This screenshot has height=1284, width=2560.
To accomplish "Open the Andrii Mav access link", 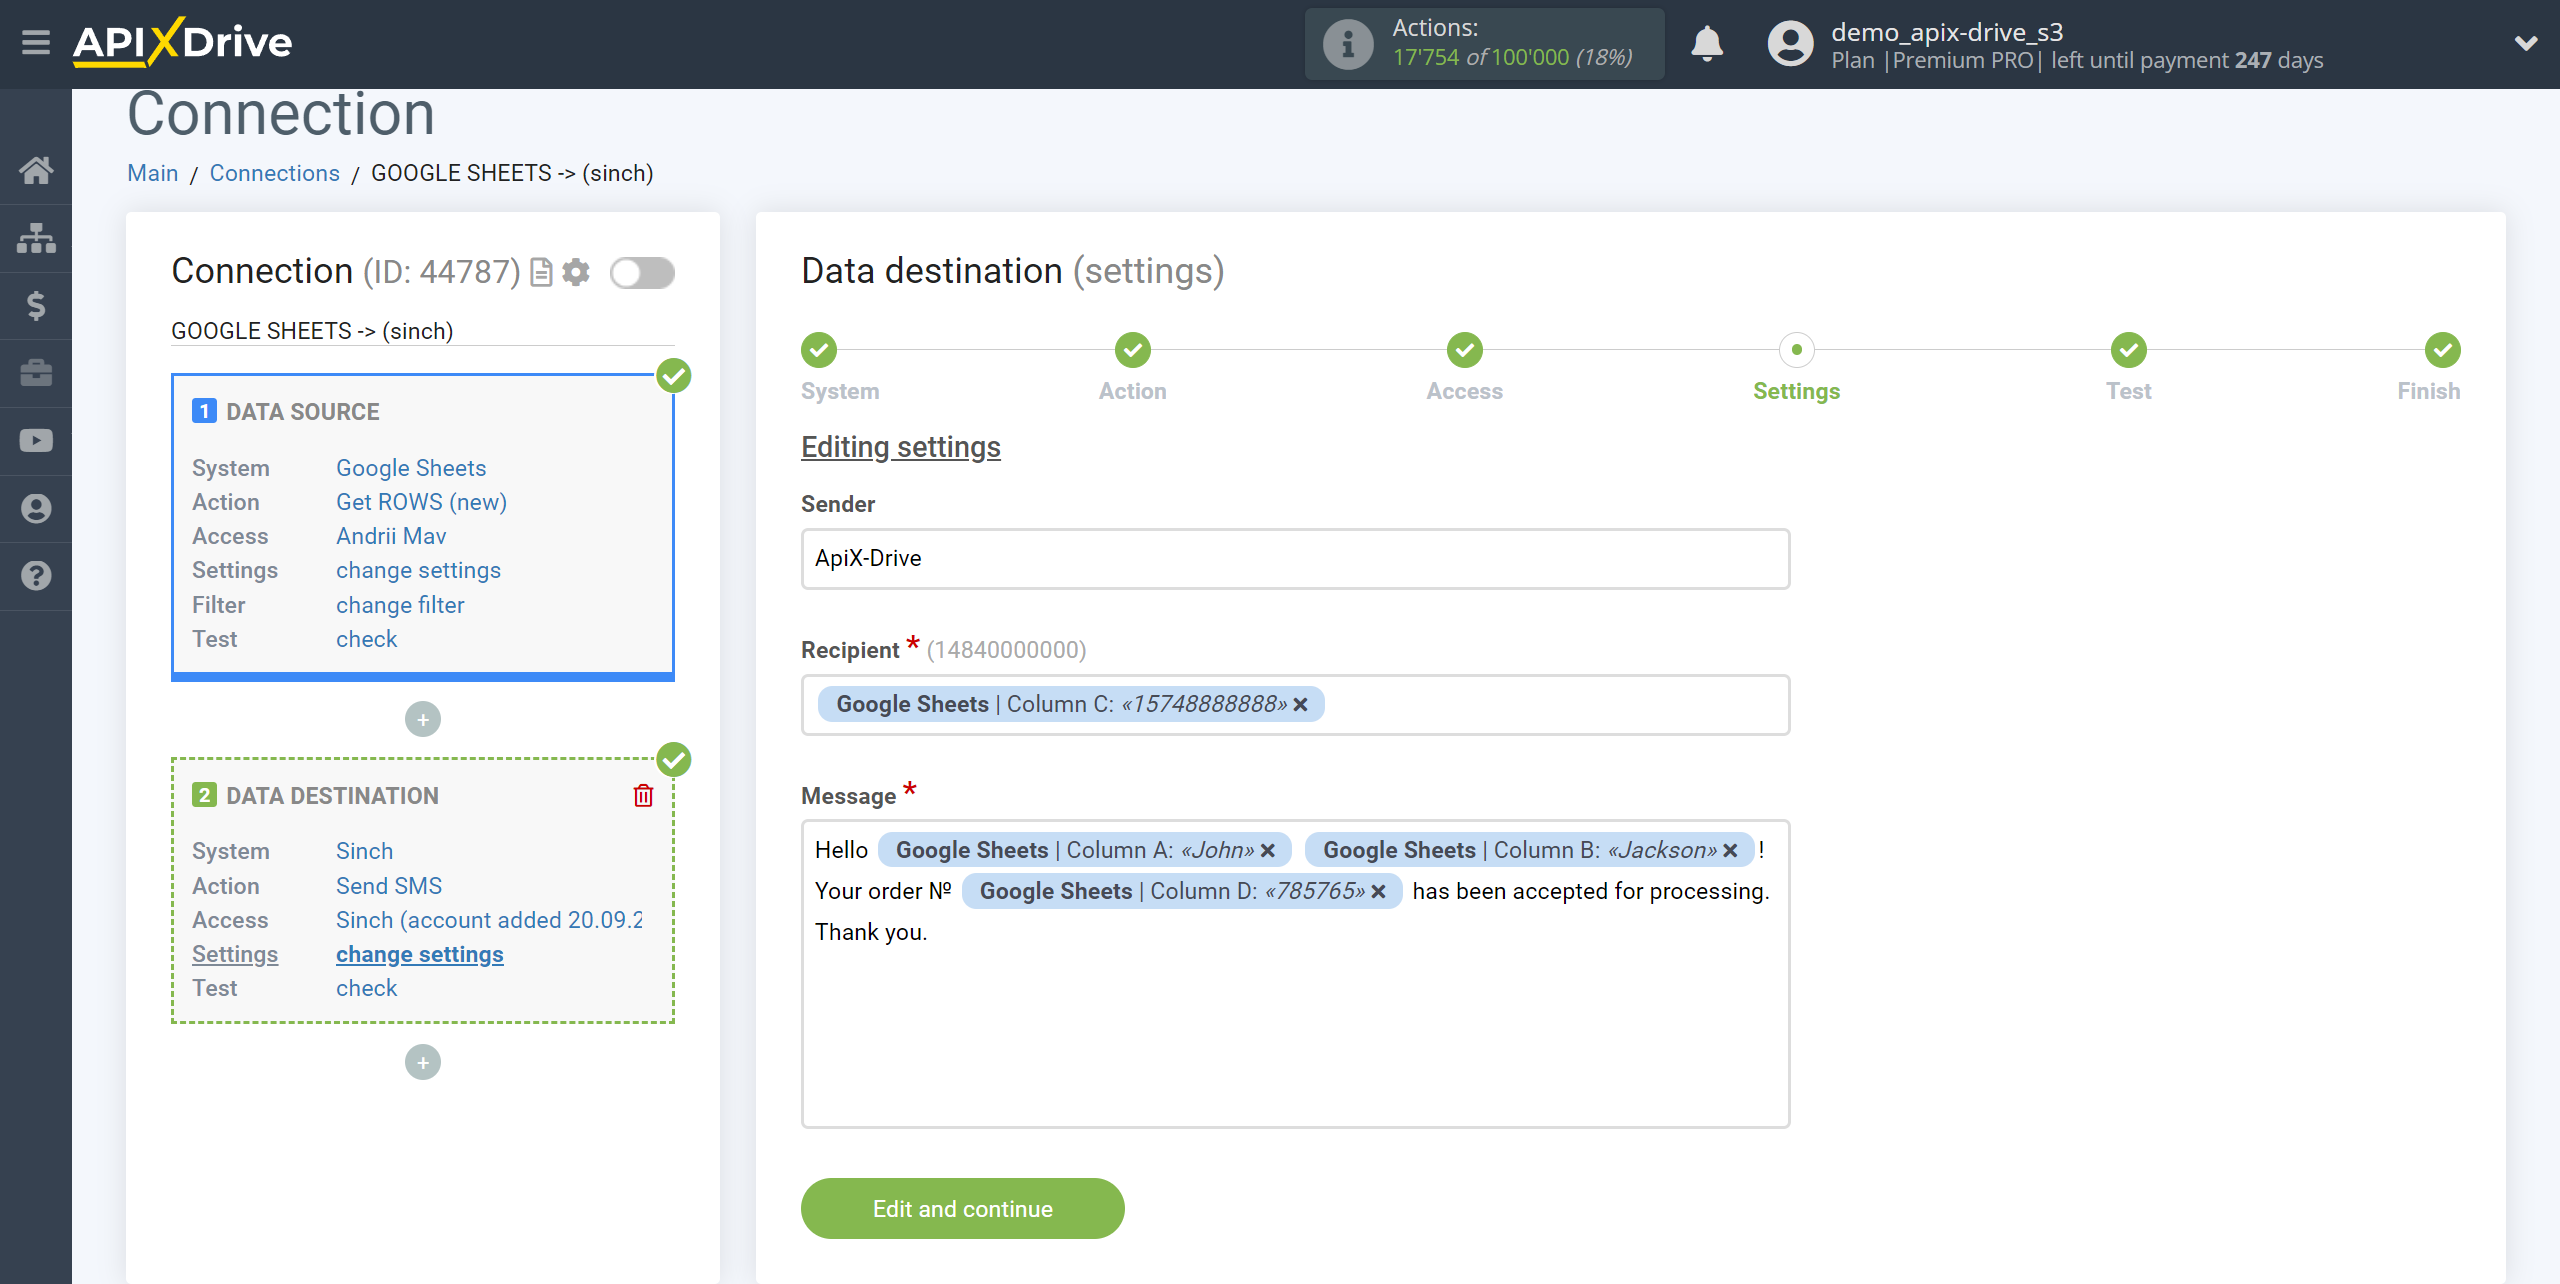I will pyautogui.click(x=391, y=536).
